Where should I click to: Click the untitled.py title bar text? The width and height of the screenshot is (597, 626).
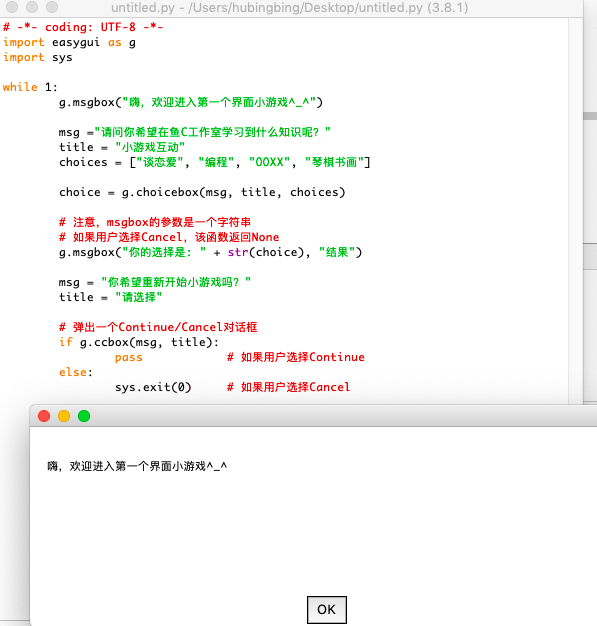290,7
